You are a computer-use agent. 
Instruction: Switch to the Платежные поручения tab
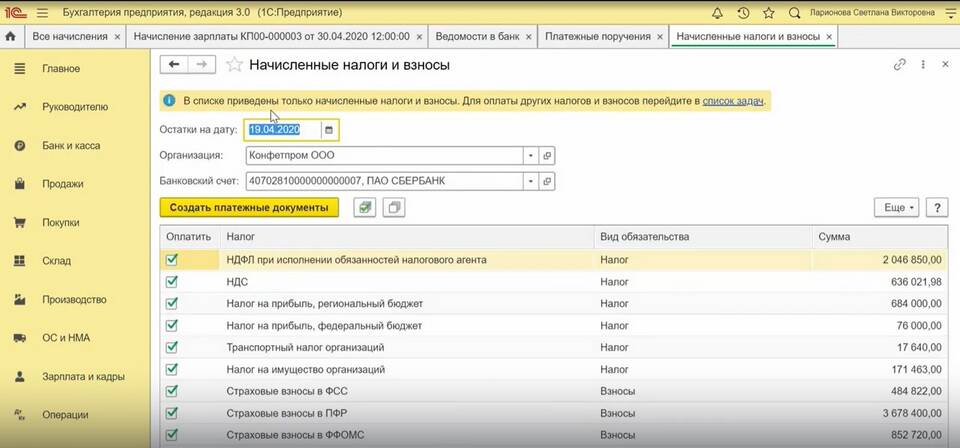coord(597,37)
